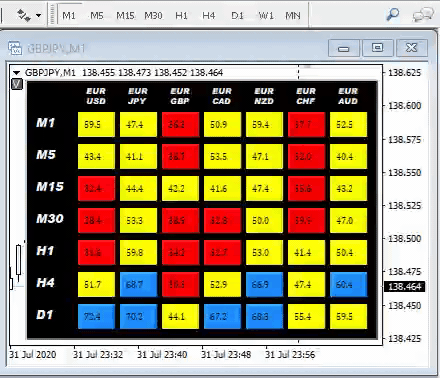Open the dropdown arrow beside the chart tools icon
Image resolution: width=440 pixels, height=378 pixels.
(39, 15)
